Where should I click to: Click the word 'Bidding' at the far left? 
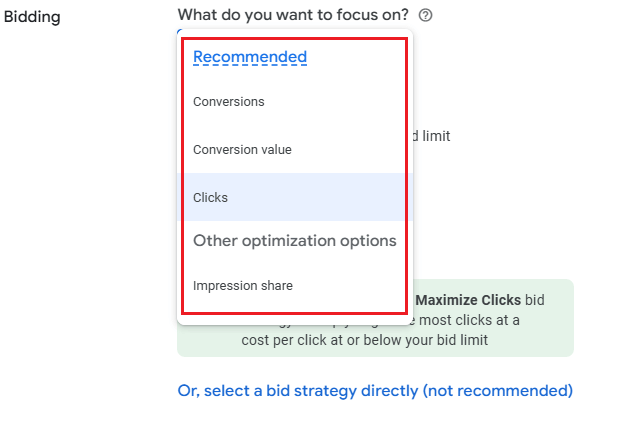pyautogui.click(x=33, y=17)
